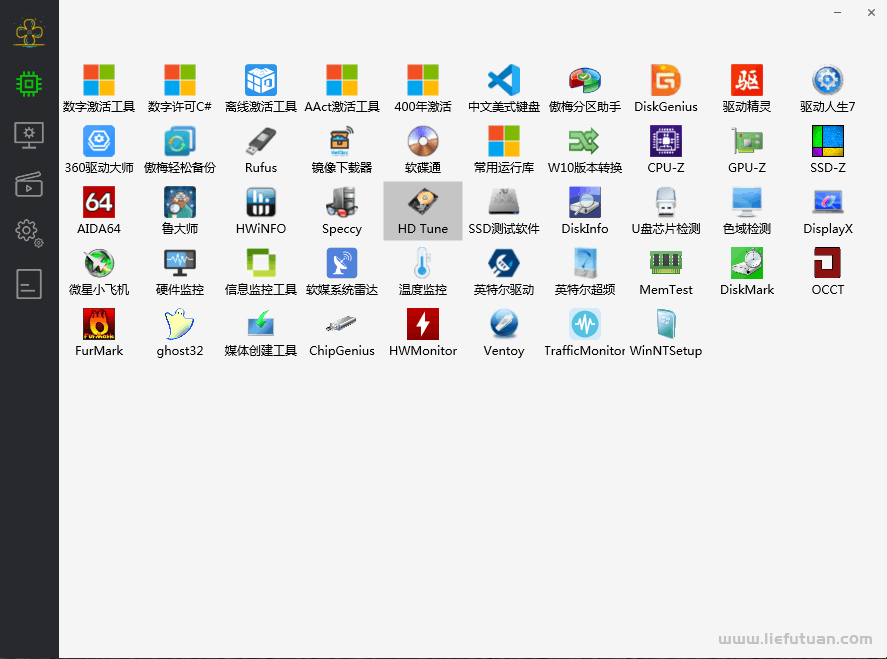887x659 pixels.
Task: Launch DiskInfo
Action: (x=585, y=211)
